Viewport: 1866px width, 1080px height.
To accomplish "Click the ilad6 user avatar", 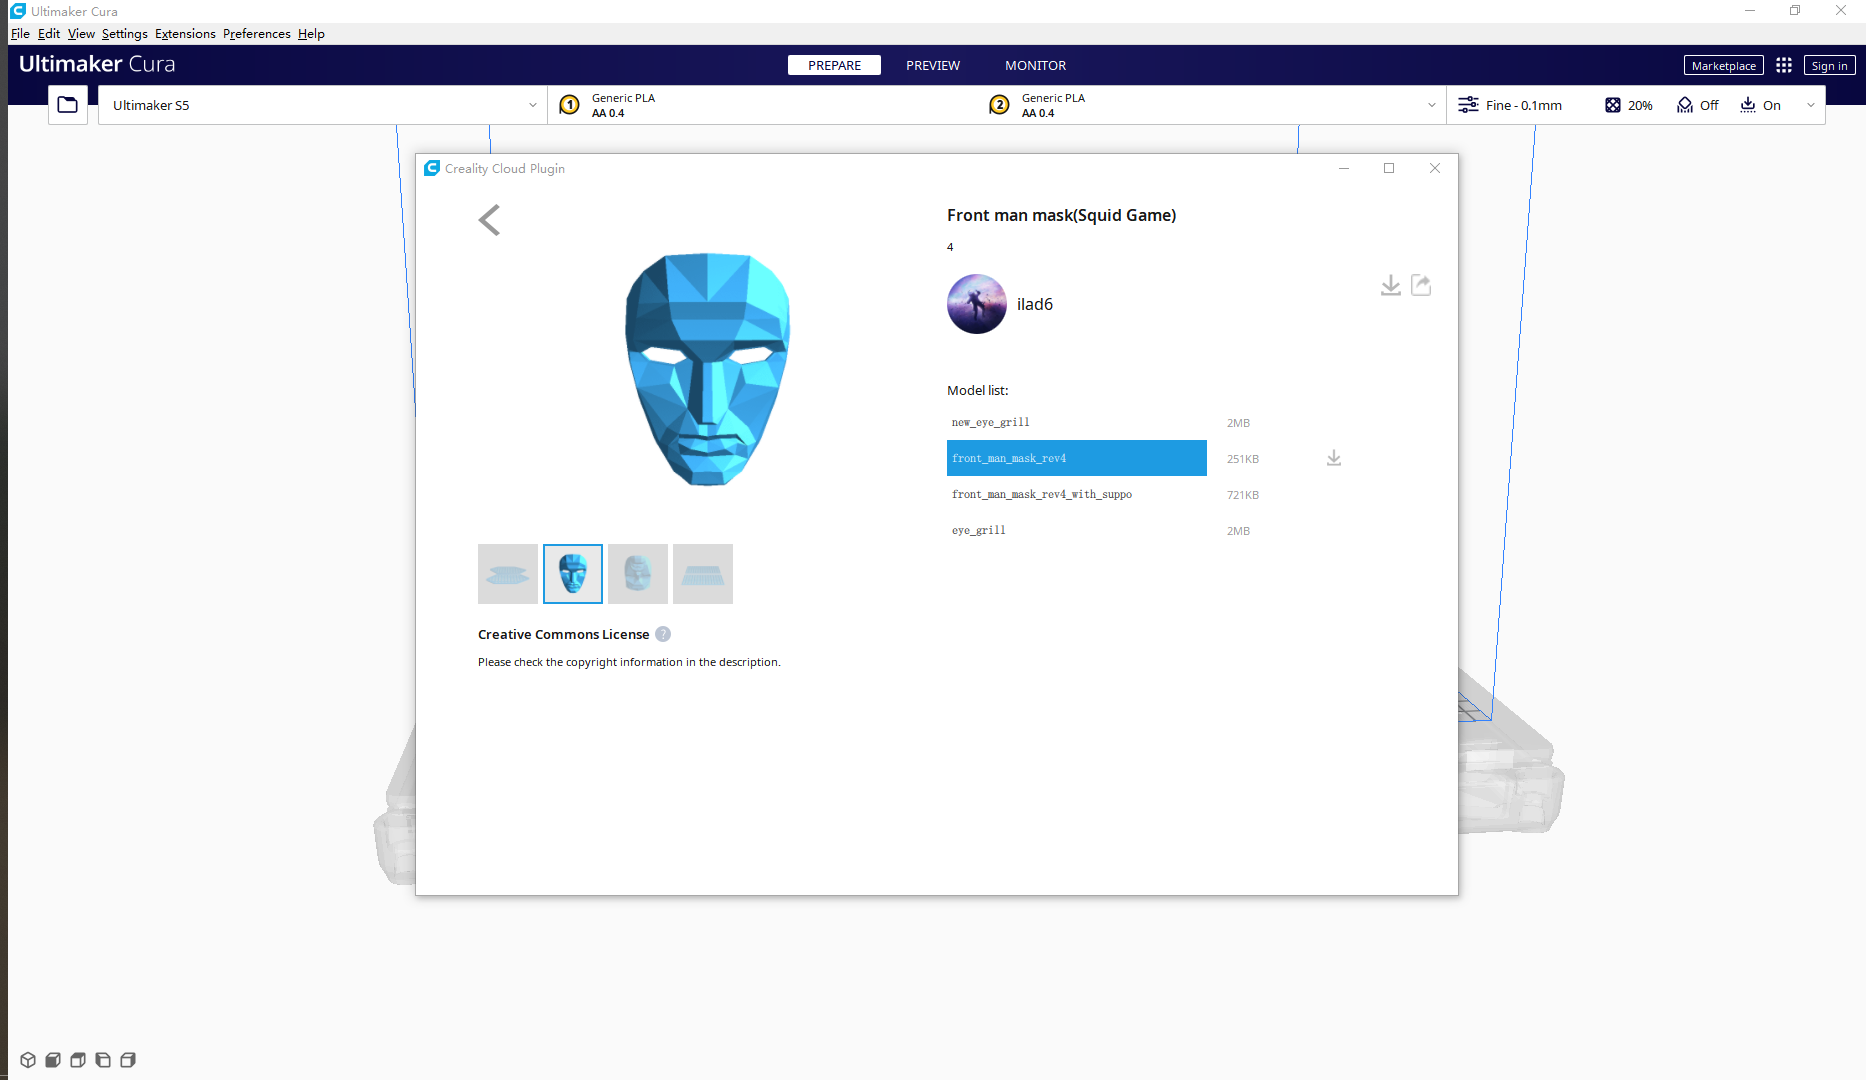I will tap(976, 304).
